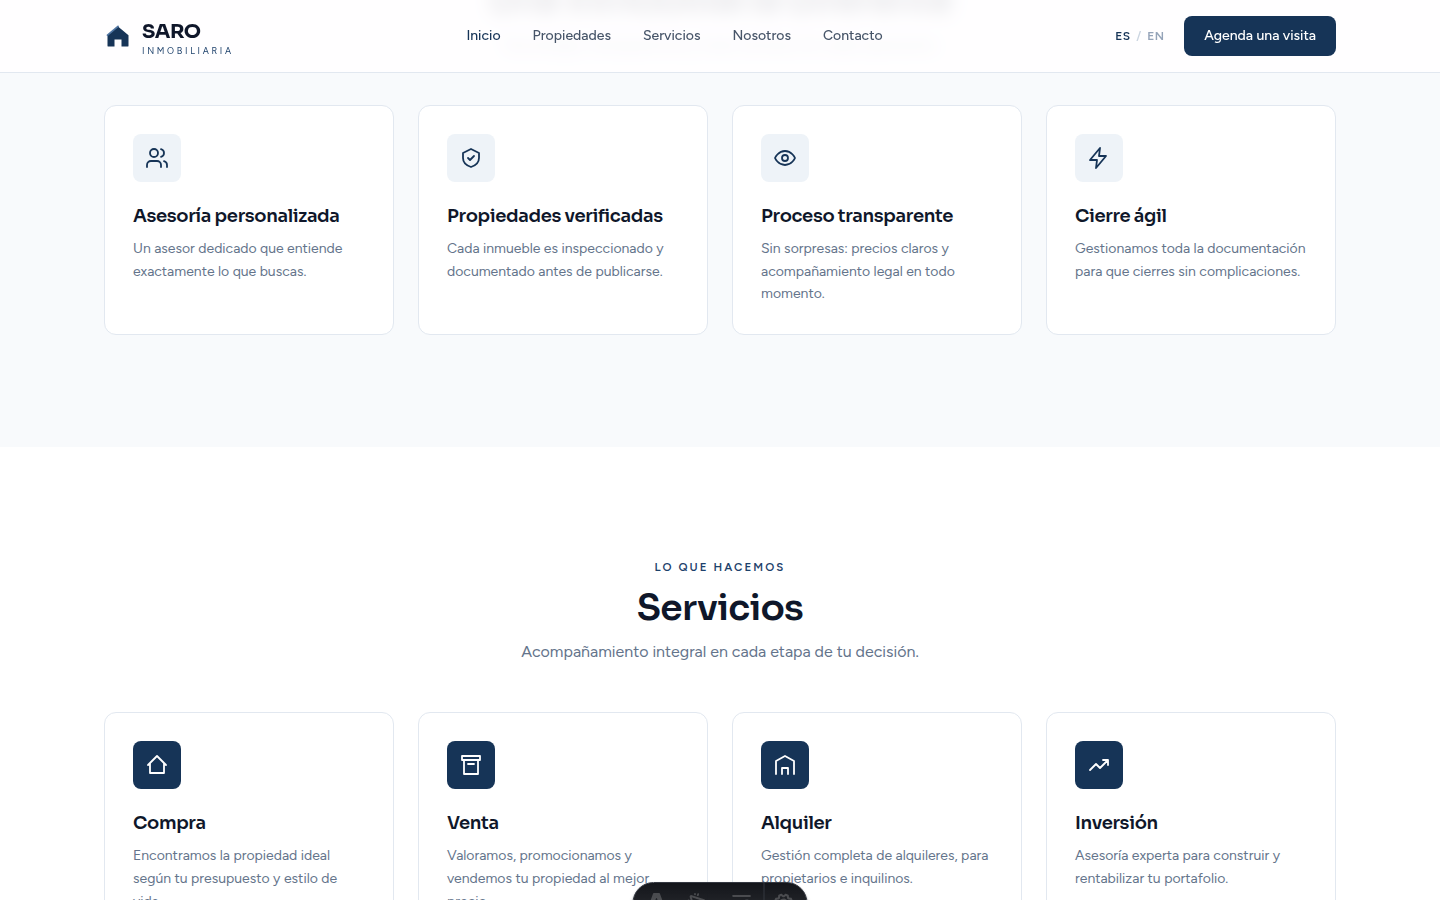Viewport: 1440px width, 900px height.
Task: Click the eye icon on Proceso transparente card
Action: pyautogui.click(x=785, y=158)
